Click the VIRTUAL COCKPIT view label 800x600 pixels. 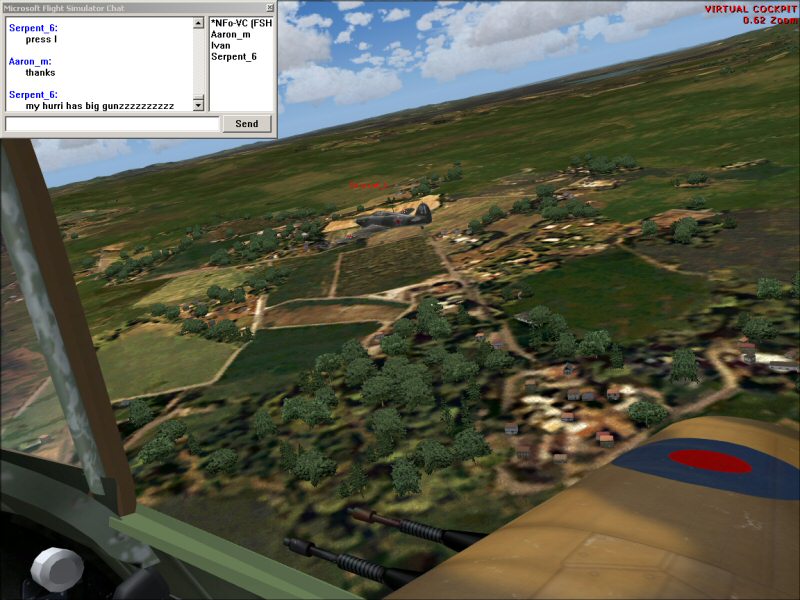[751, 9]
